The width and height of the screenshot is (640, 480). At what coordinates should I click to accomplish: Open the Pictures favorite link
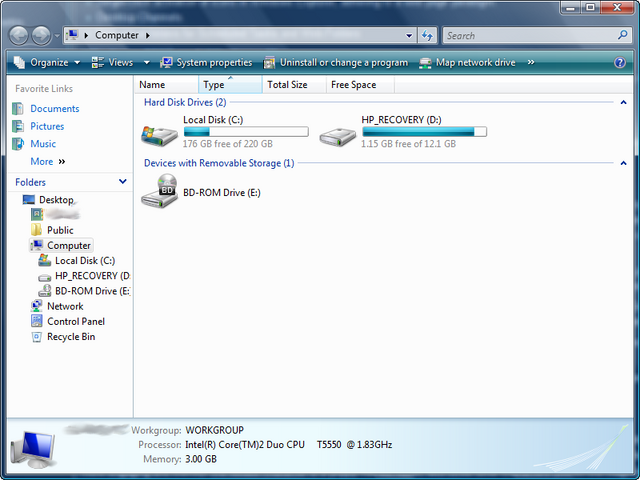pos(47,126)
